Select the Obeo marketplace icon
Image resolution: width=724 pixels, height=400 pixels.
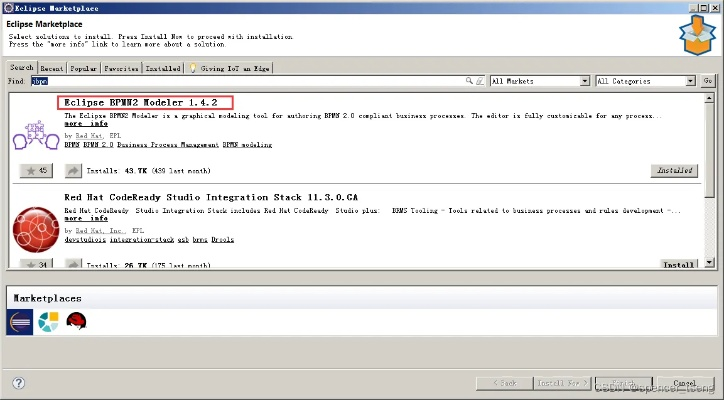point(48,322)
